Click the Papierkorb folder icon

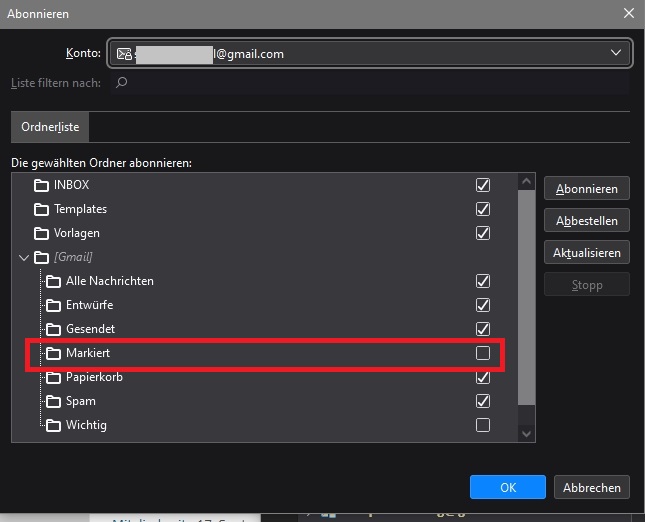(53, 377)
